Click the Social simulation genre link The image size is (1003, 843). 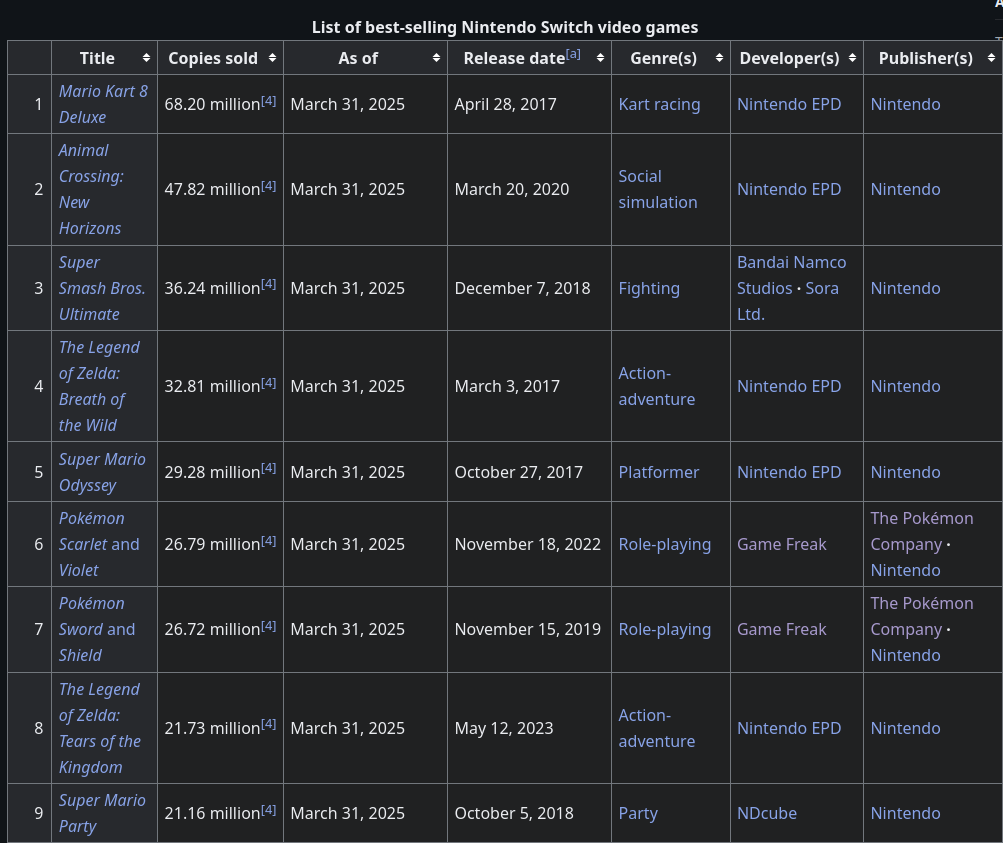tap(658, 189)
